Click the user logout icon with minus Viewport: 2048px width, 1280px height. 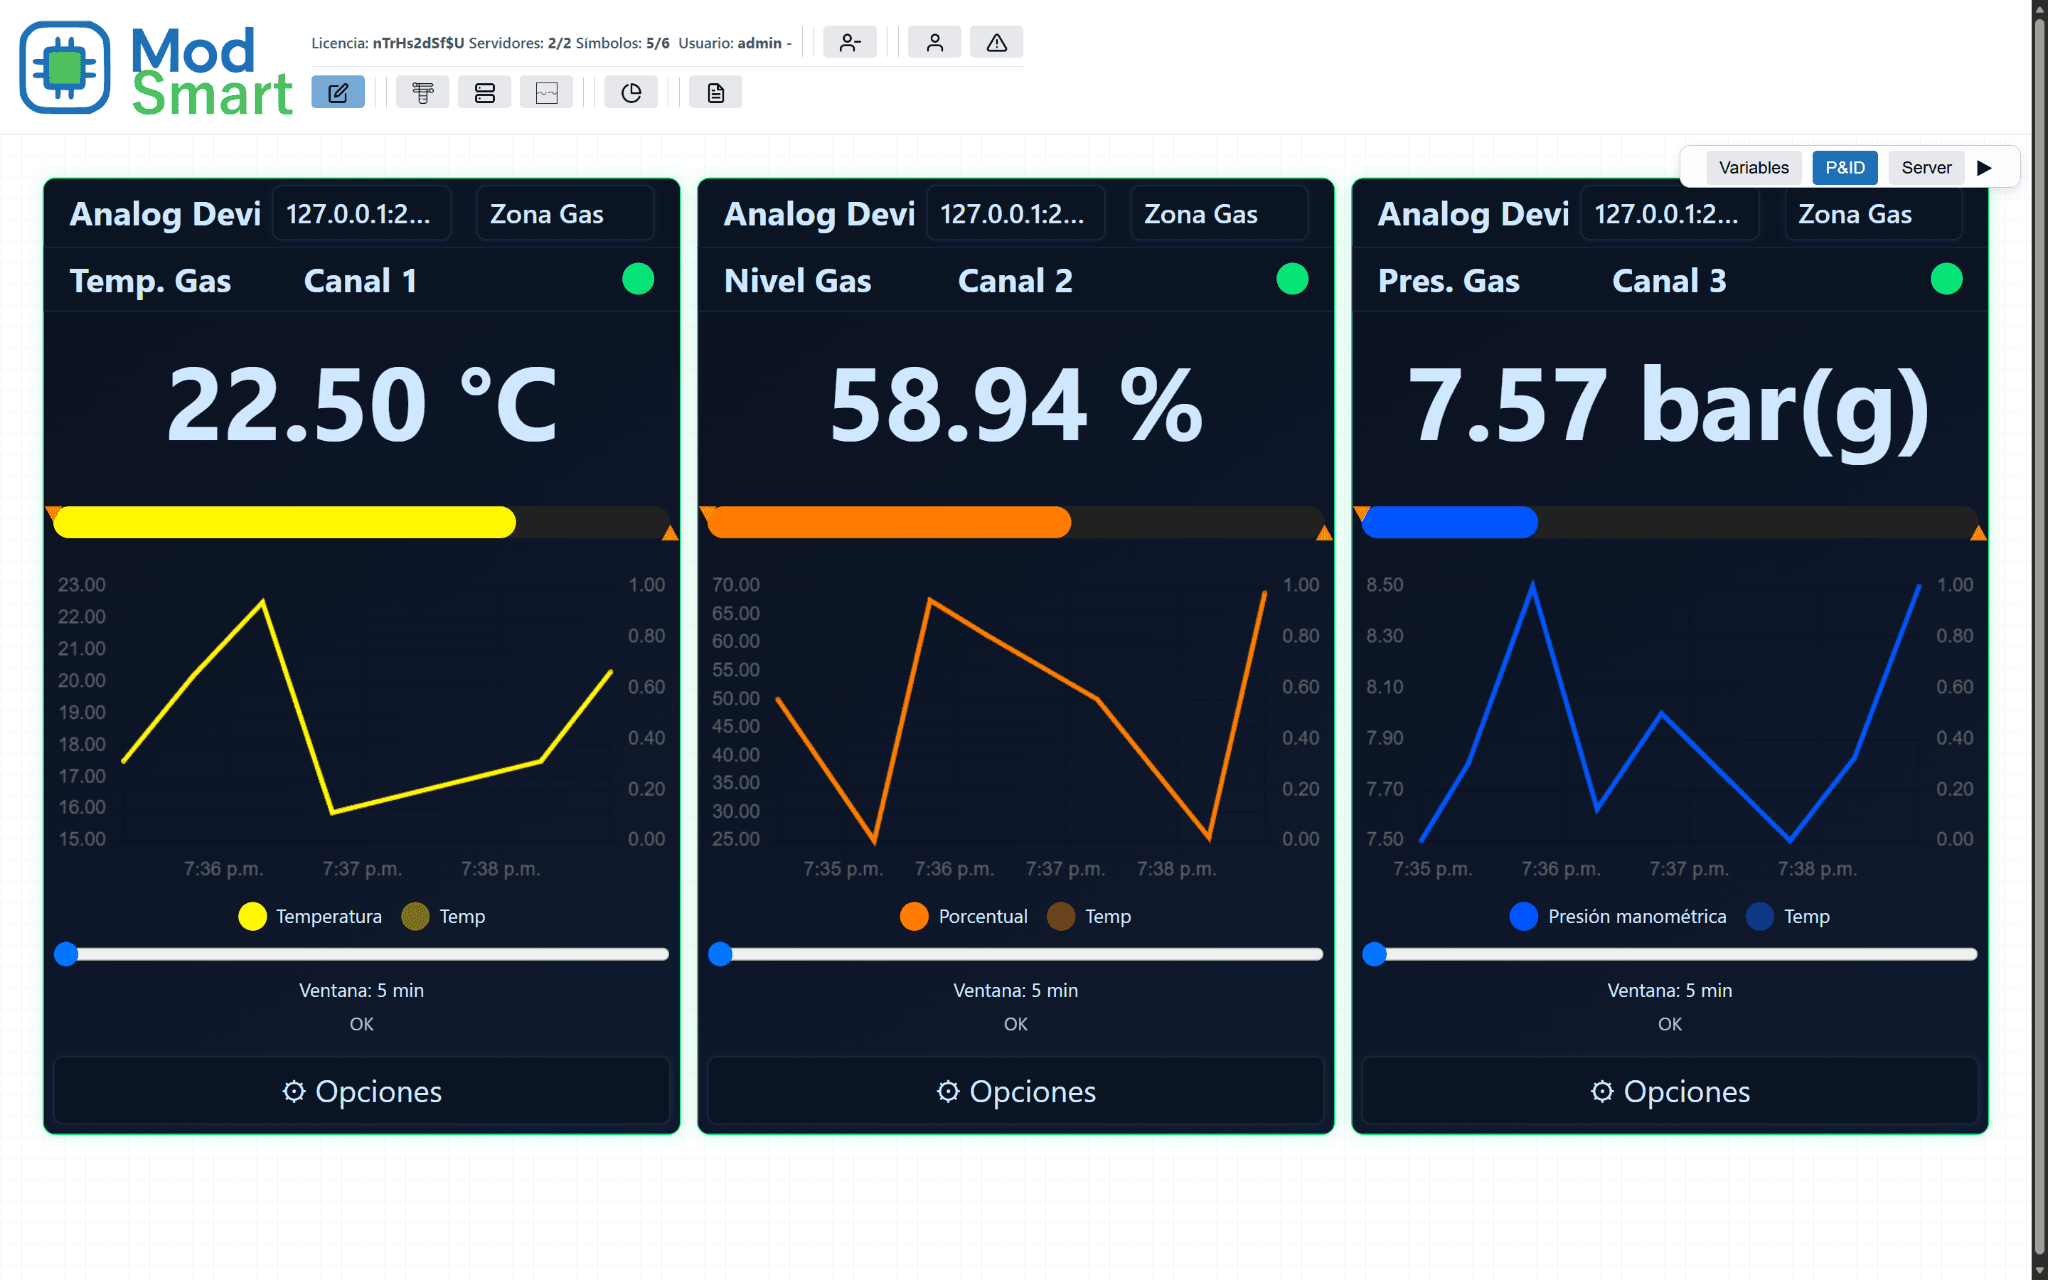(x=850, y=42)
